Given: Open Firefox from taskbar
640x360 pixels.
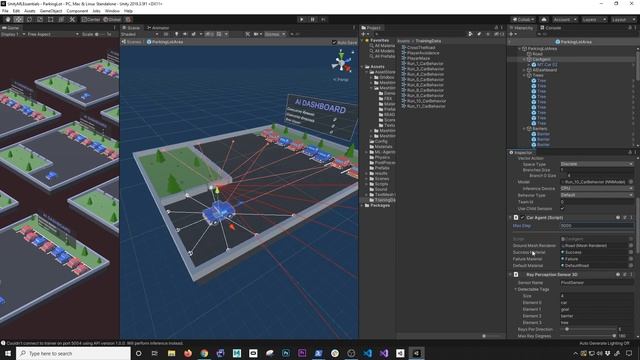Looking at the screenshot, I should coord(188,353).
